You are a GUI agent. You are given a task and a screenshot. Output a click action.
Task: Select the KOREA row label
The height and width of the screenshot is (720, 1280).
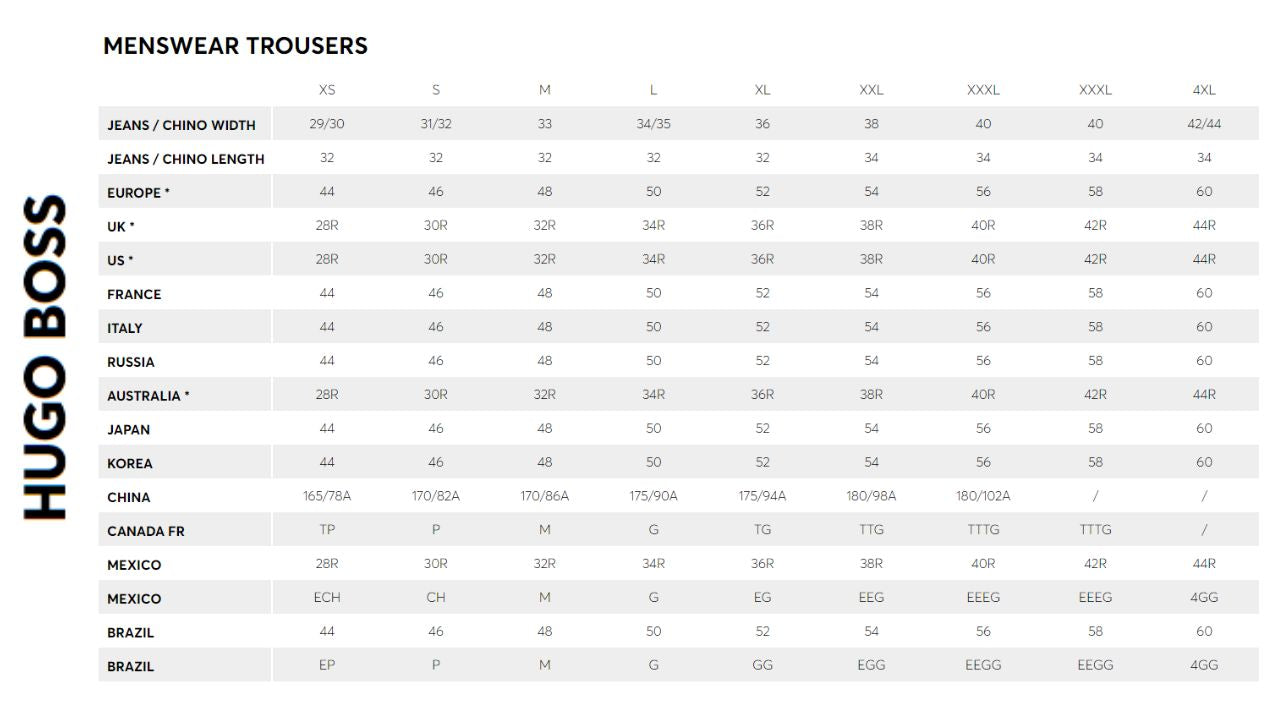(x=130, y=463)
